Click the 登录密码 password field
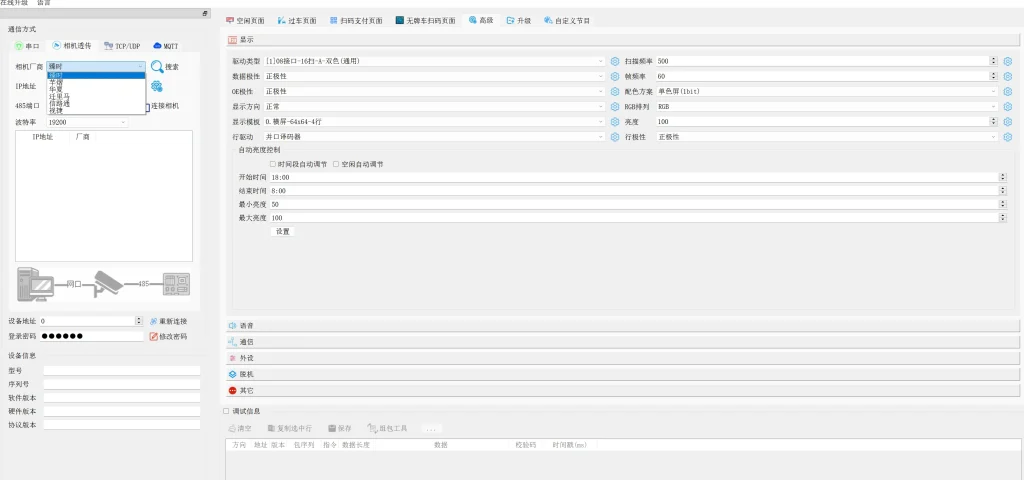The width and height of the screenshot is (1024, 480). 92,336
